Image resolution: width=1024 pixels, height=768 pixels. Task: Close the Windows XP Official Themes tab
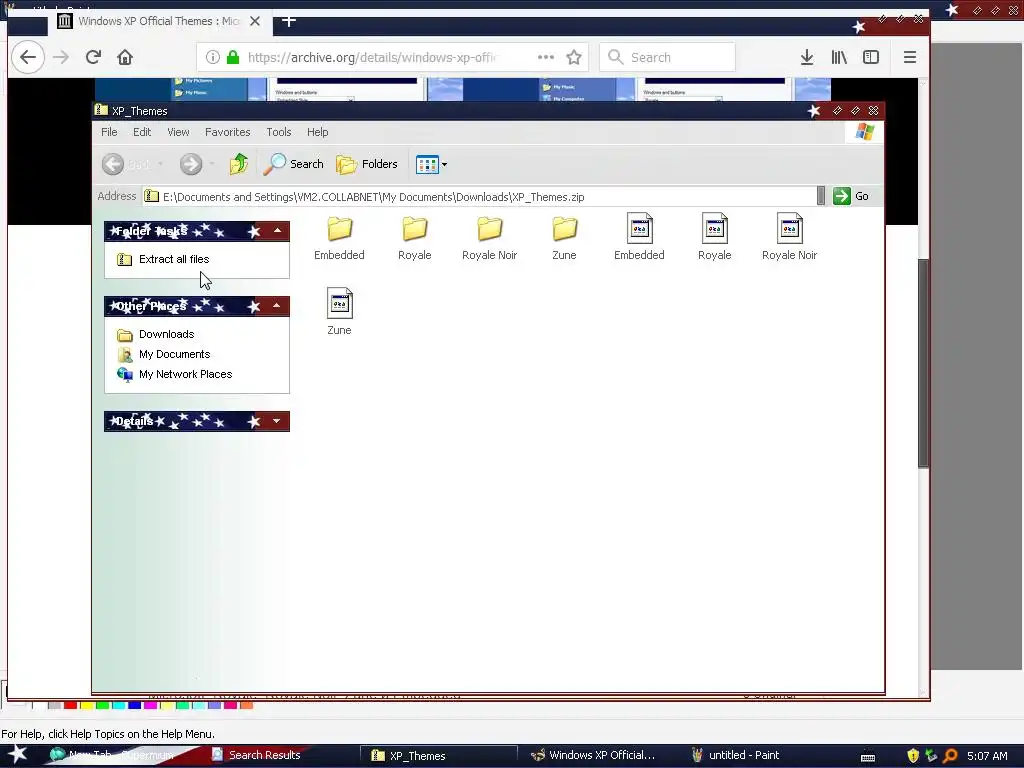coord(255,22)
